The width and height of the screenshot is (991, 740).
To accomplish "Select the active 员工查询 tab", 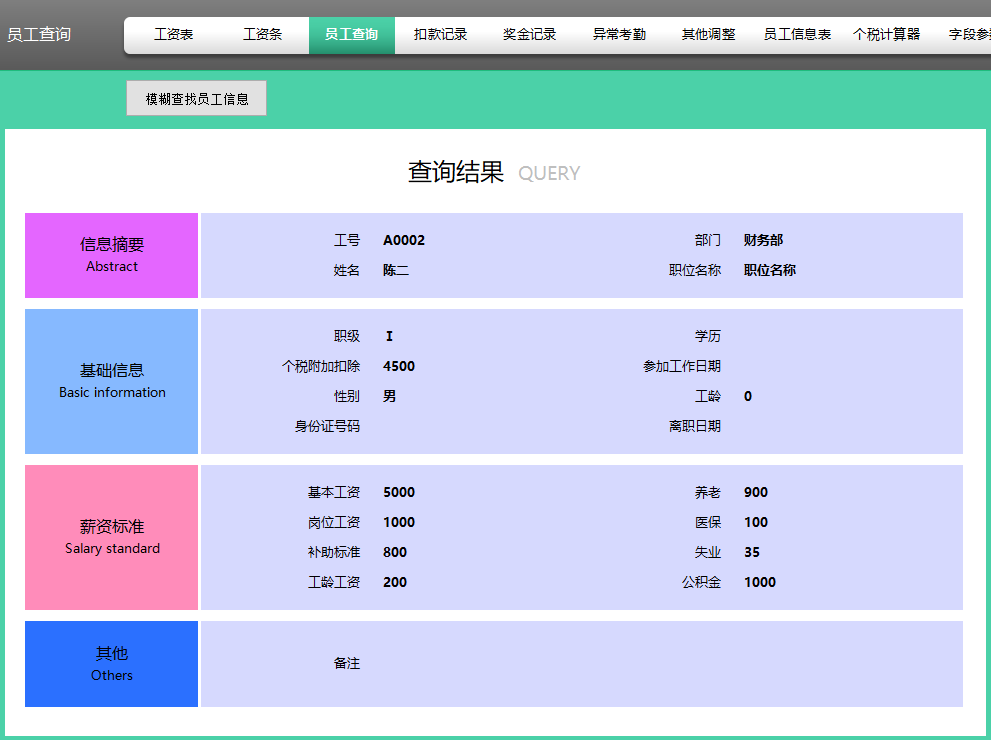I will [351, 33].
